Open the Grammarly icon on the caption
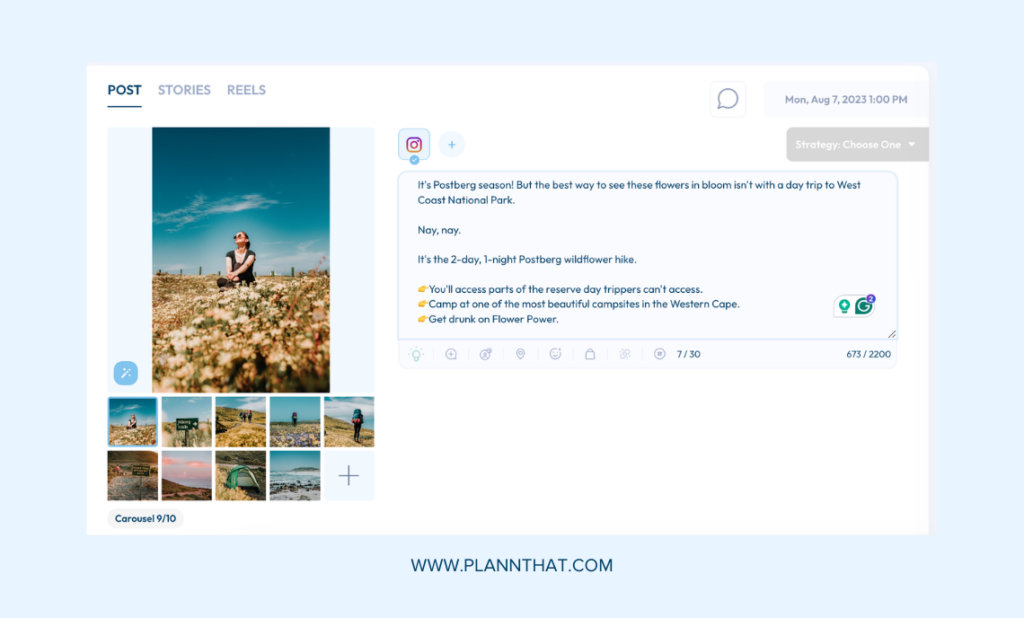Image resolution: width=1024 pixels, height=618 pixels. (864, 305)
